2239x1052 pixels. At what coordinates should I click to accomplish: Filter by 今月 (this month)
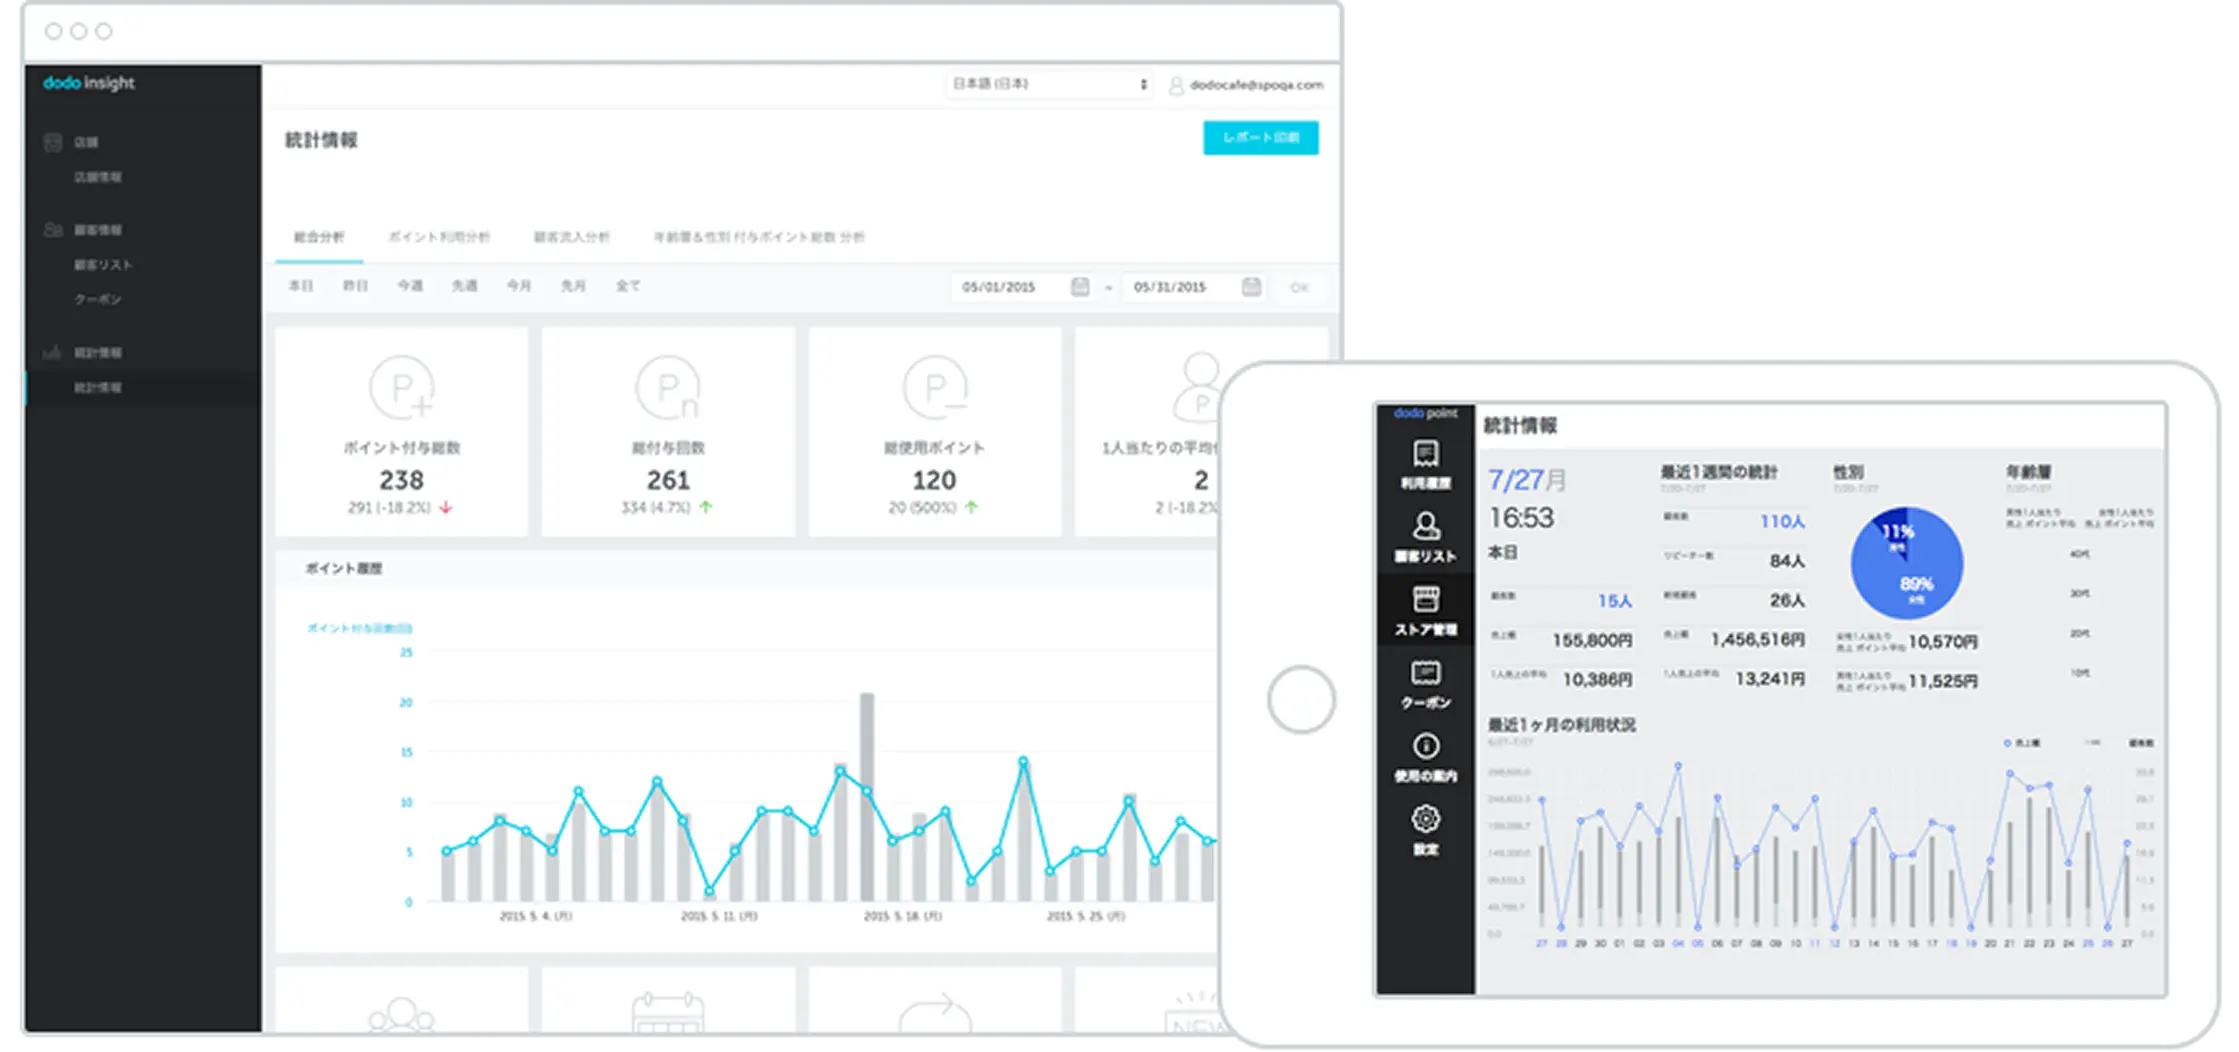coord(518,286)
